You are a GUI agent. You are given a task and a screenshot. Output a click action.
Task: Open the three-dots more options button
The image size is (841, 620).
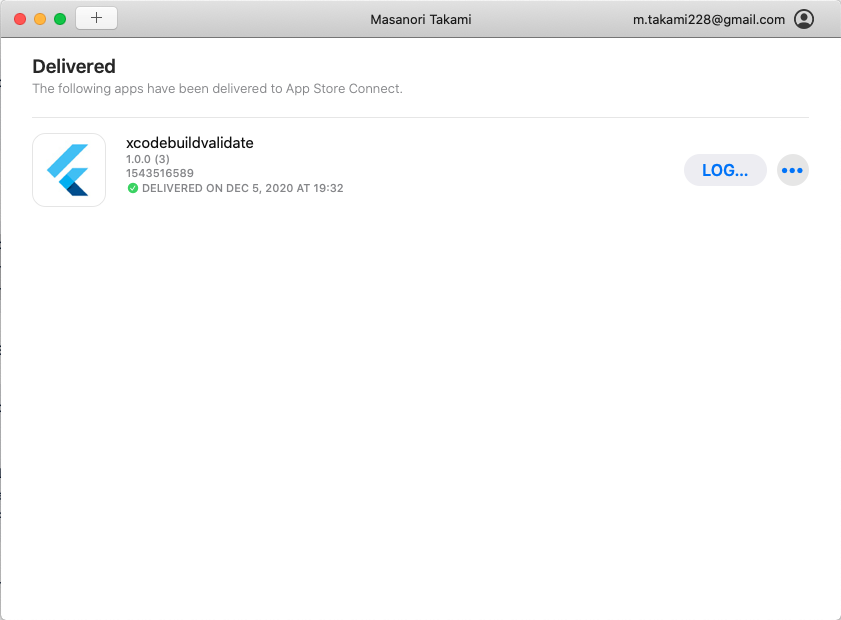click(x=793, y=170)
